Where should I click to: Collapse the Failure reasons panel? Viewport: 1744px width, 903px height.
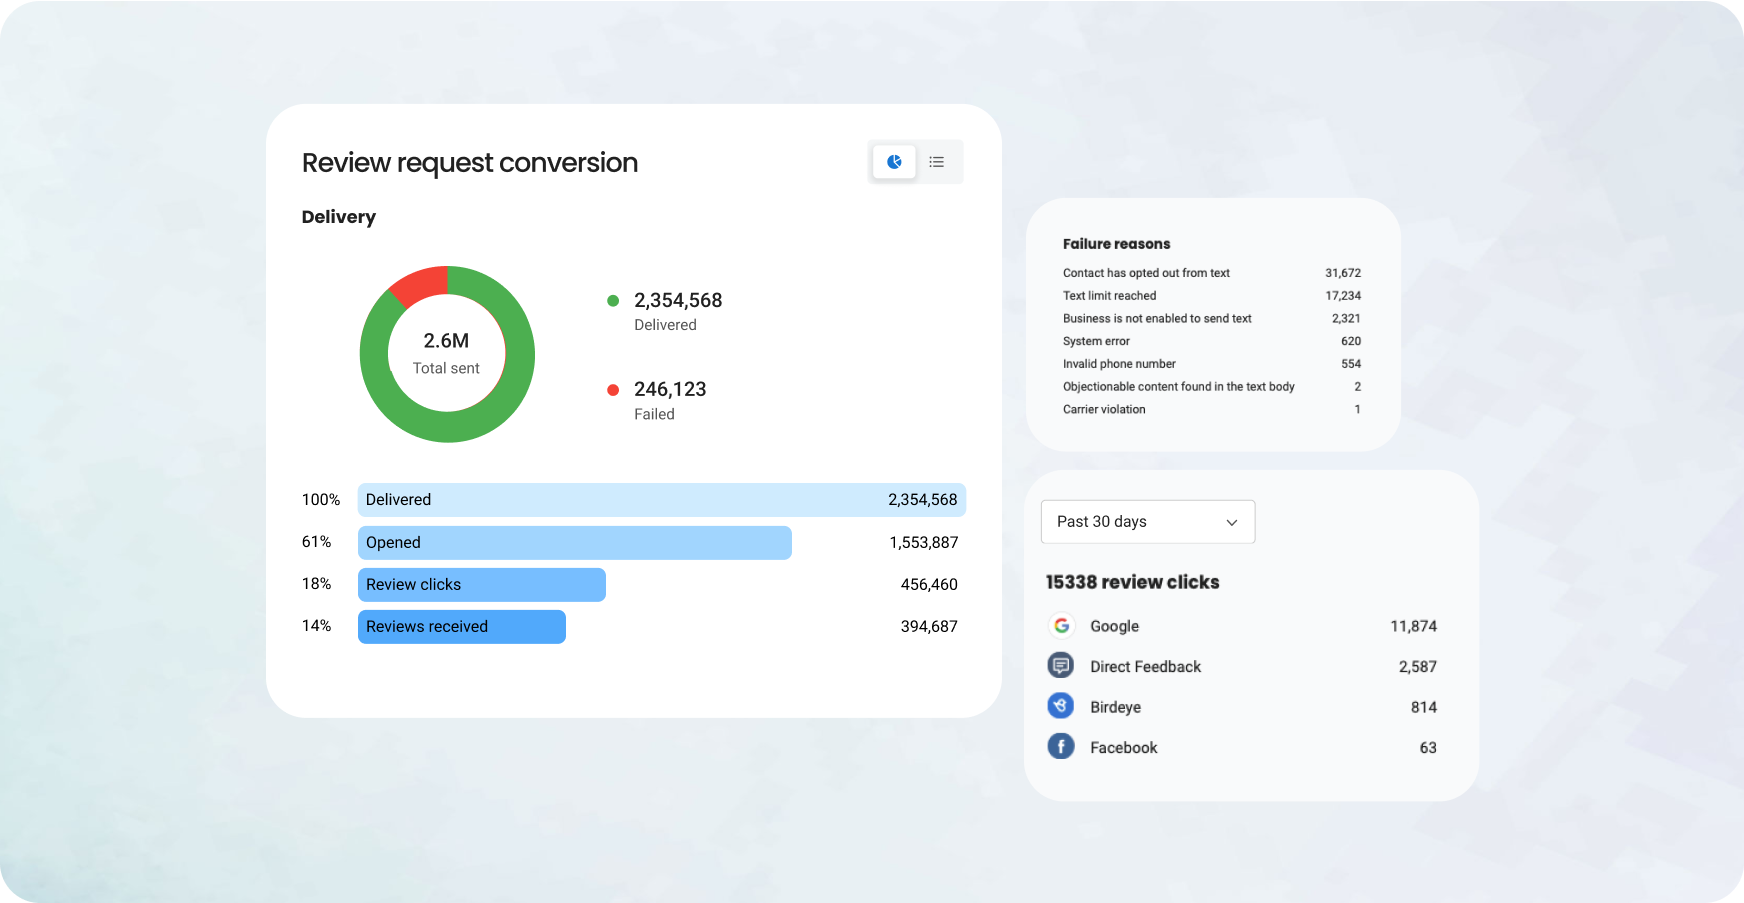(x=1117, y=243)
